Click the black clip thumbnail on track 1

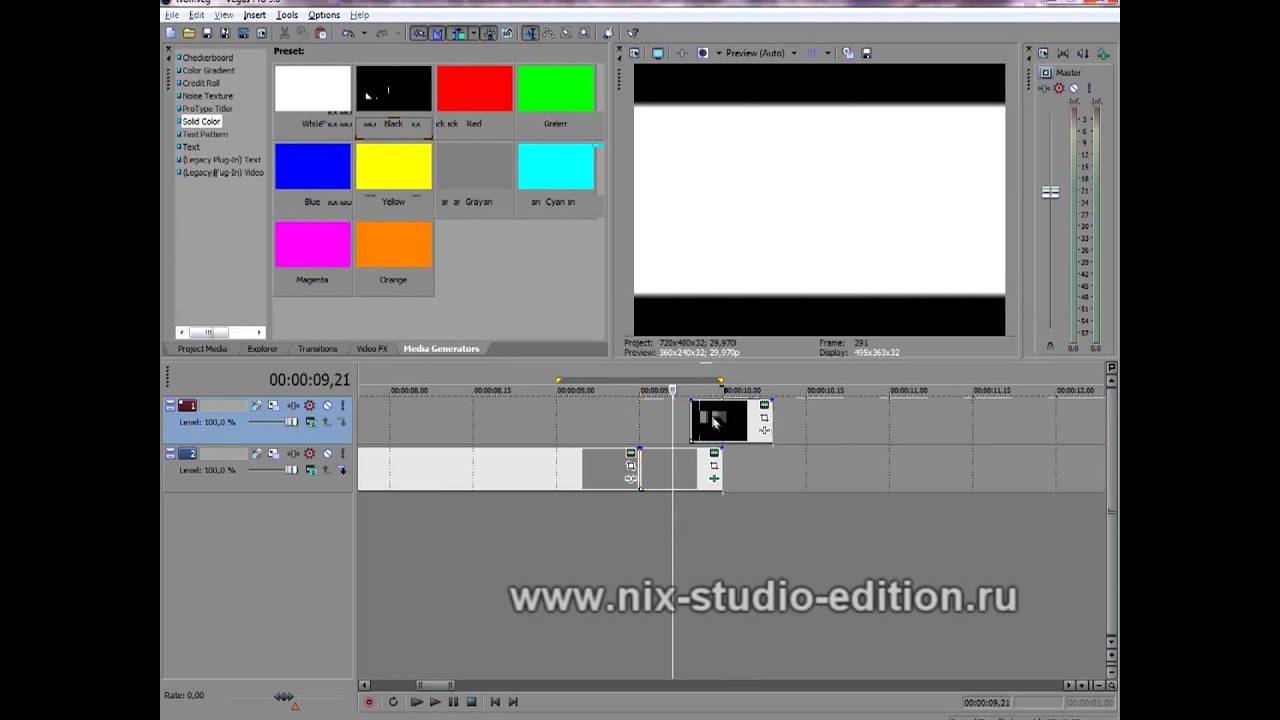(718, 421)
